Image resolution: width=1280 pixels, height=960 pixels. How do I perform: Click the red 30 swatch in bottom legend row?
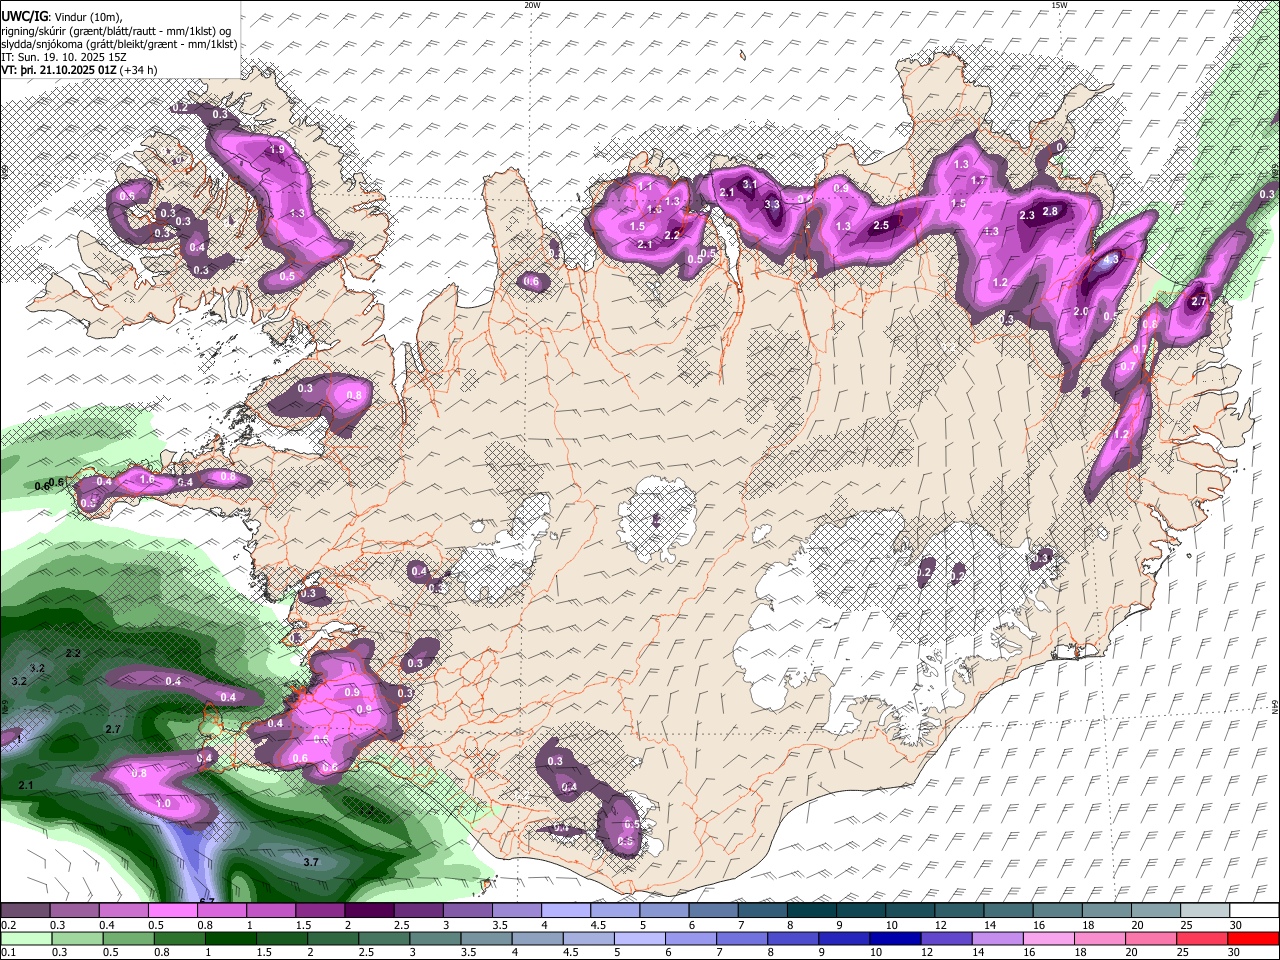point(1254,939)
